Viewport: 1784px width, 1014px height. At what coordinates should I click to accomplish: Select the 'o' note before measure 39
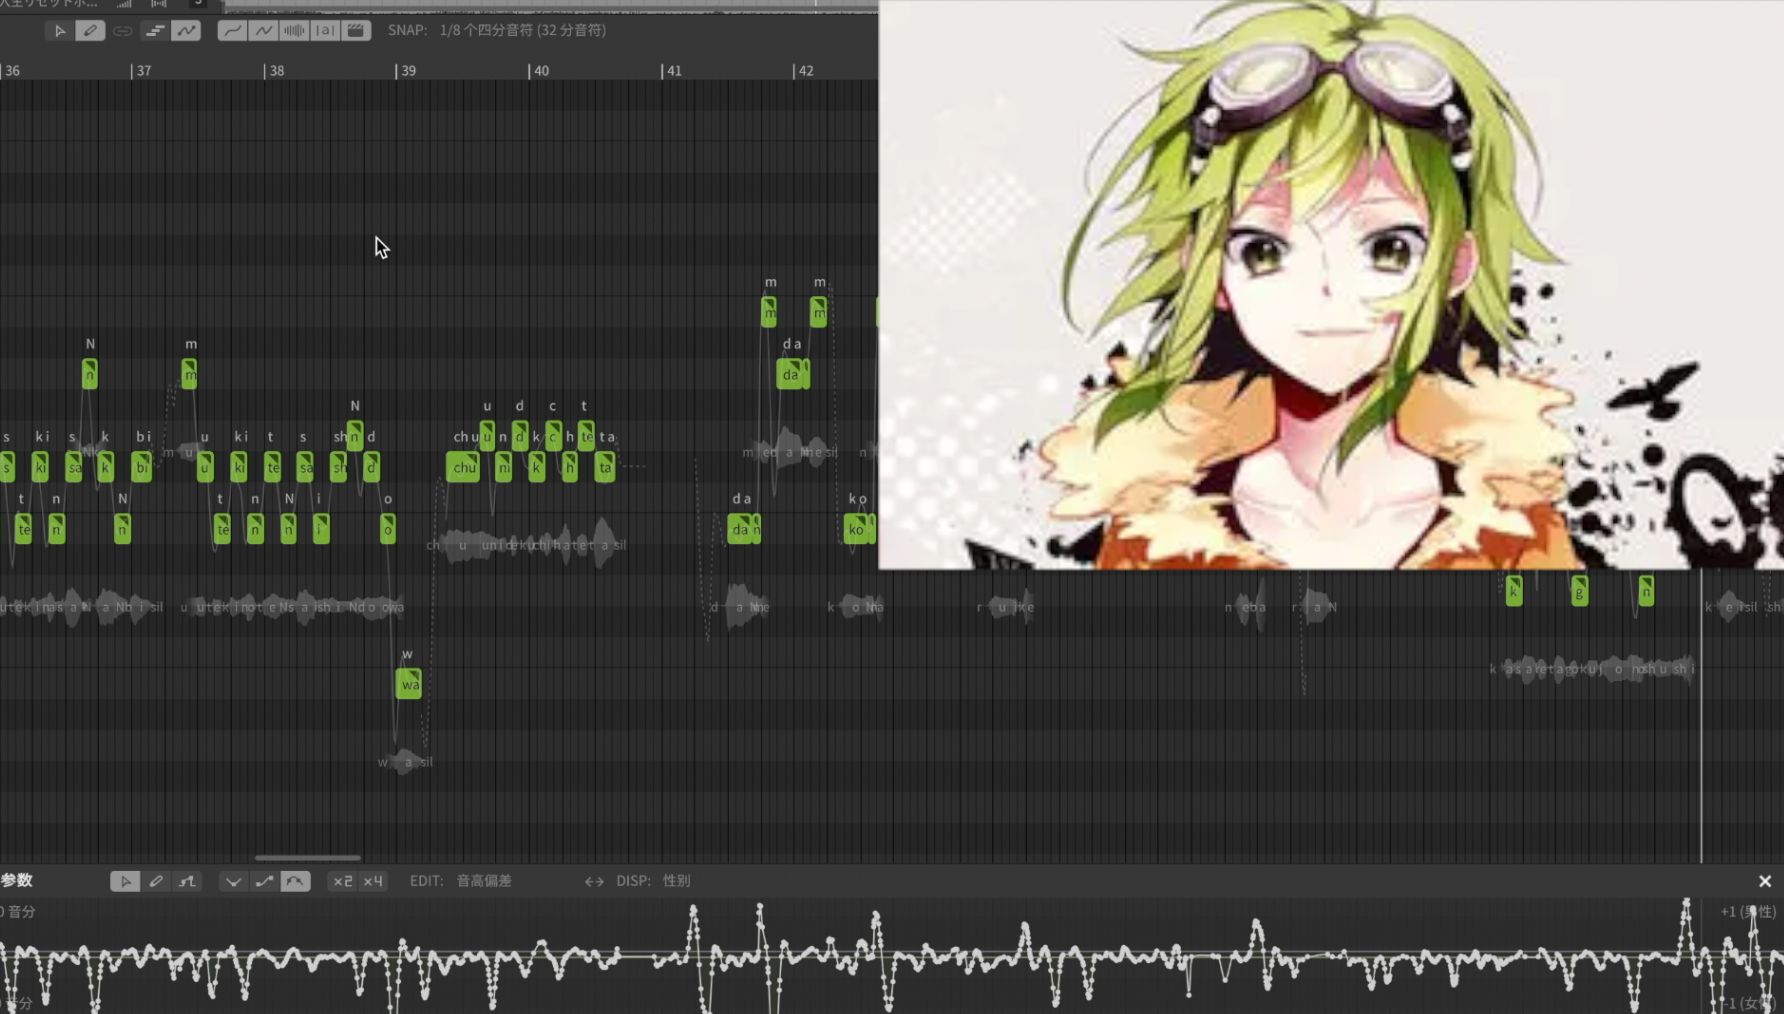coord(388,529)
